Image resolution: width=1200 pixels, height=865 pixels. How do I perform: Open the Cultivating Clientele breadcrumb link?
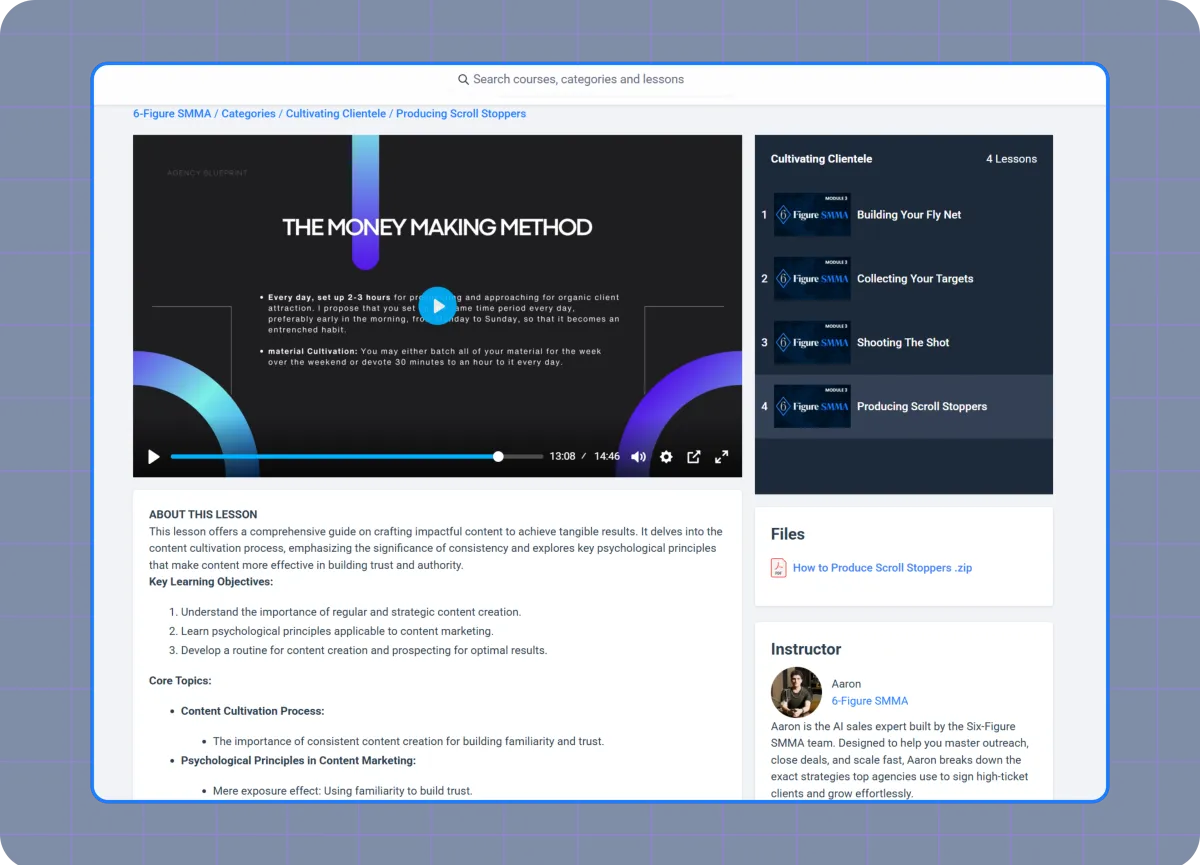[x=336, y=114]
